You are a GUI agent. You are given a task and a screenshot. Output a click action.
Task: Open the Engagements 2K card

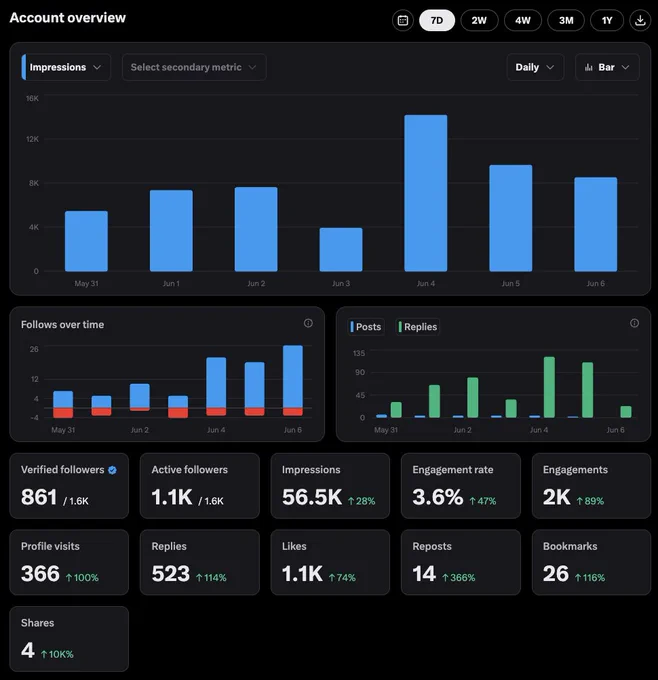(591, 486)
